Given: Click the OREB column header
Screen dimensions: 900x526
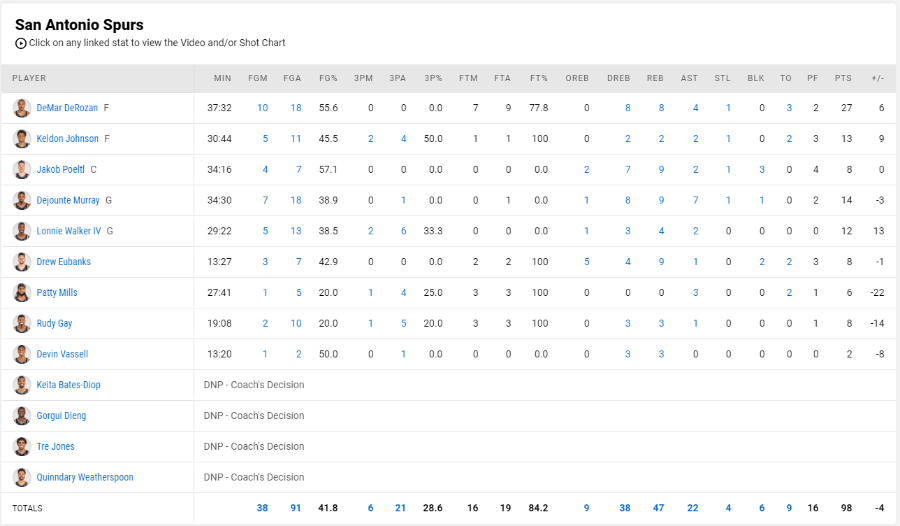Looking at the screenshot, I should (x=577, y=78).
